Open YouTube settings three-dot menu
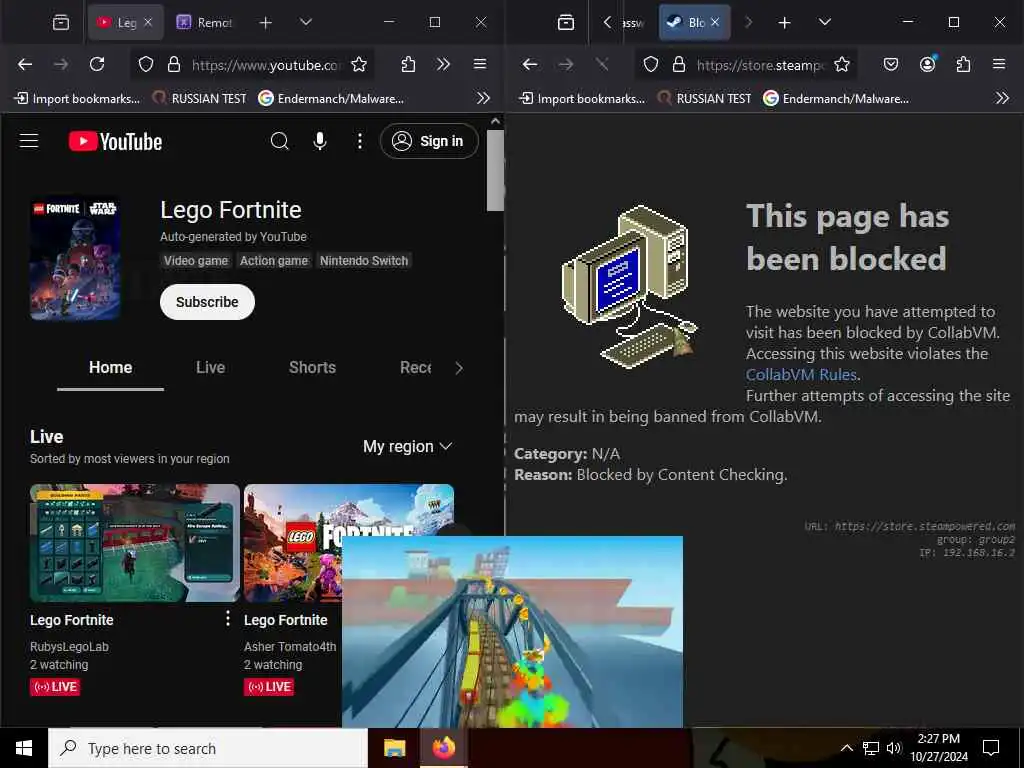Viewport: 1024px width, 768px height. point(359,141)
